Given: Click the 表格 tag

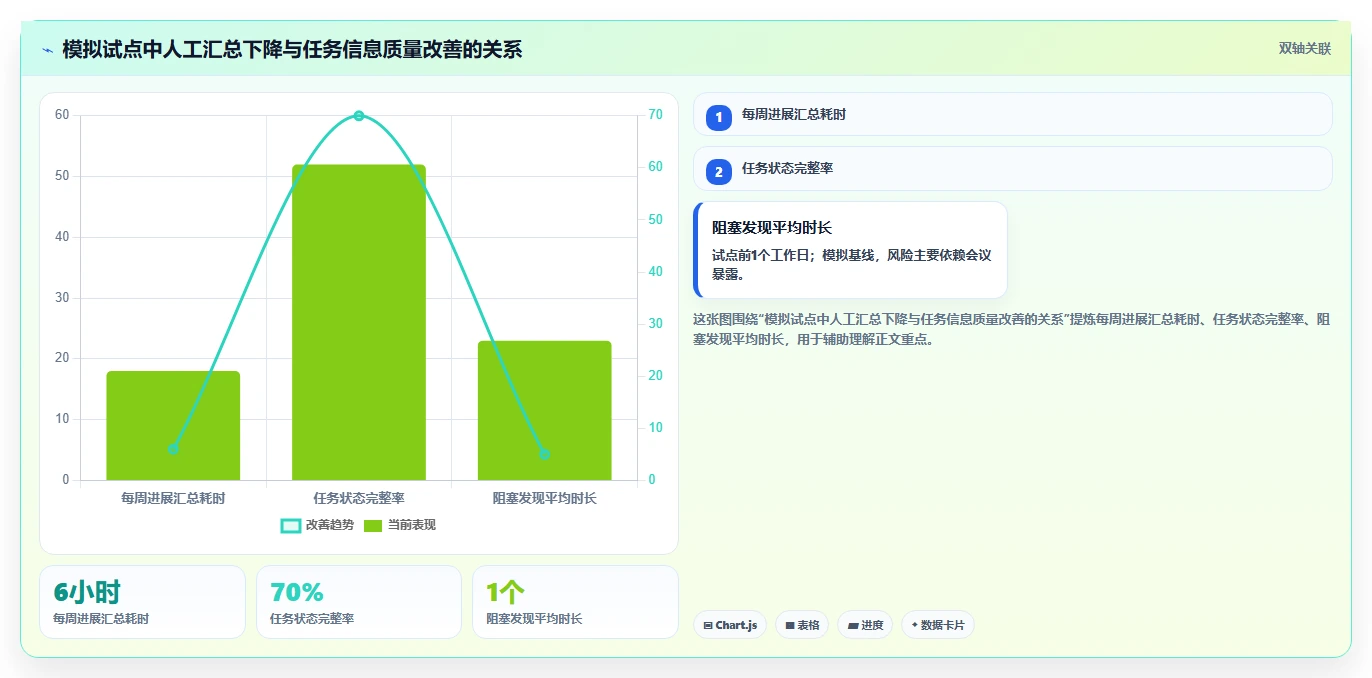Looking at the screenshot, I should [802, 625].
